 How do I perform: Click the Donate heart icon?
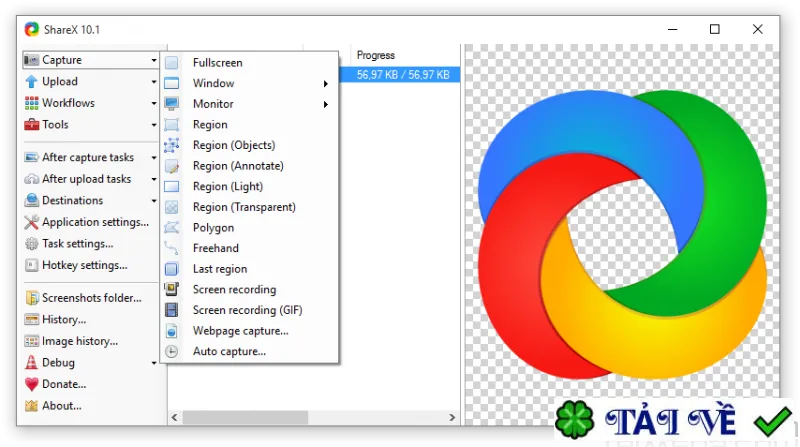(x=32, y=384)
